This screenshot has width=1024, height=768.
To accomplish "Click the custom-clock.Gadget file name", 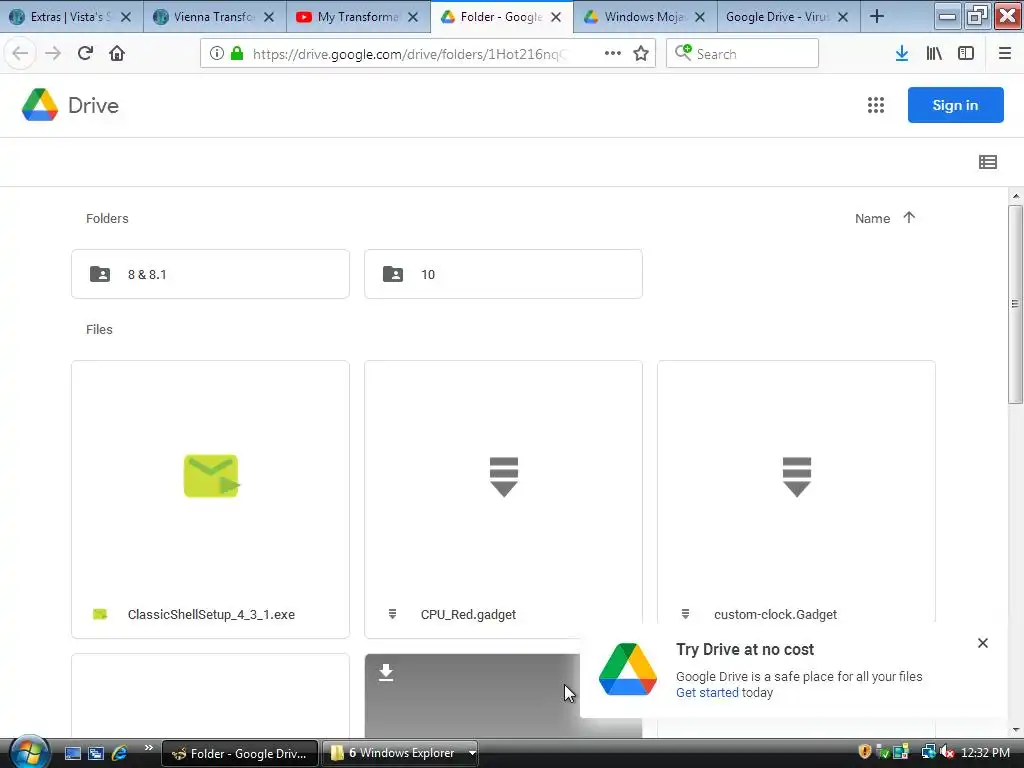I will pos(775,615).
